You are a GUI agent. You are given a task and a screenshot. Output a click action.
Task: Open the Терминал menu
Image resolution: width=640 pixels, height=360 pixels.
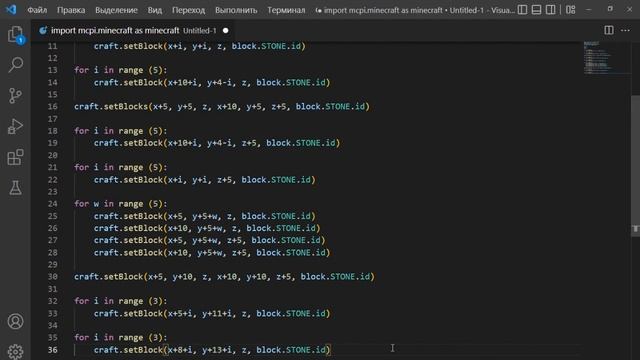[286, 10]
